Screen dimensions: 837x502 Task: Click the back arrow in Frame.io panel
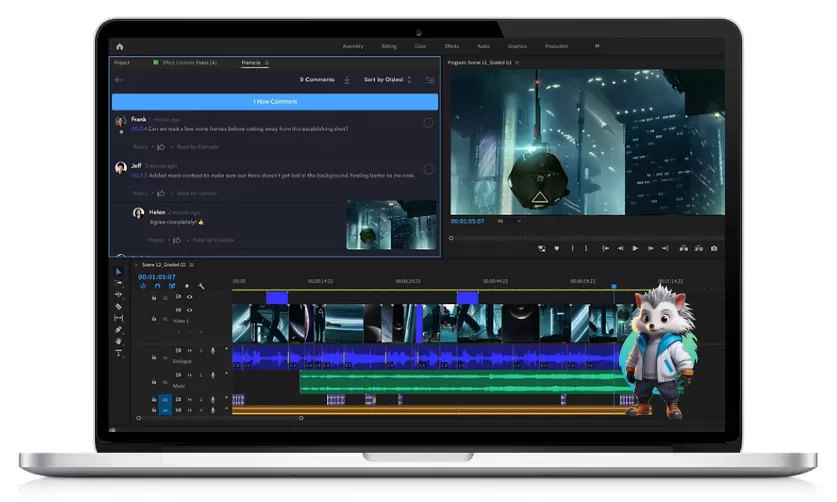click(120, 79)
